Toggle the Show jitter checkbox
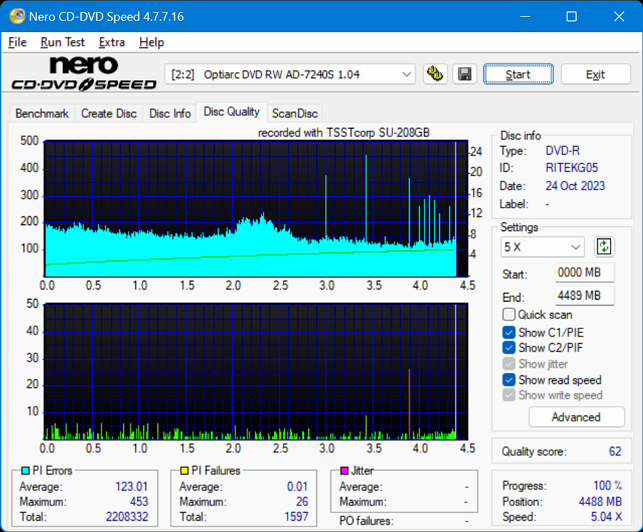Image resolution: width=643 pixels, height=532 pixels. (x=508, y=364)
